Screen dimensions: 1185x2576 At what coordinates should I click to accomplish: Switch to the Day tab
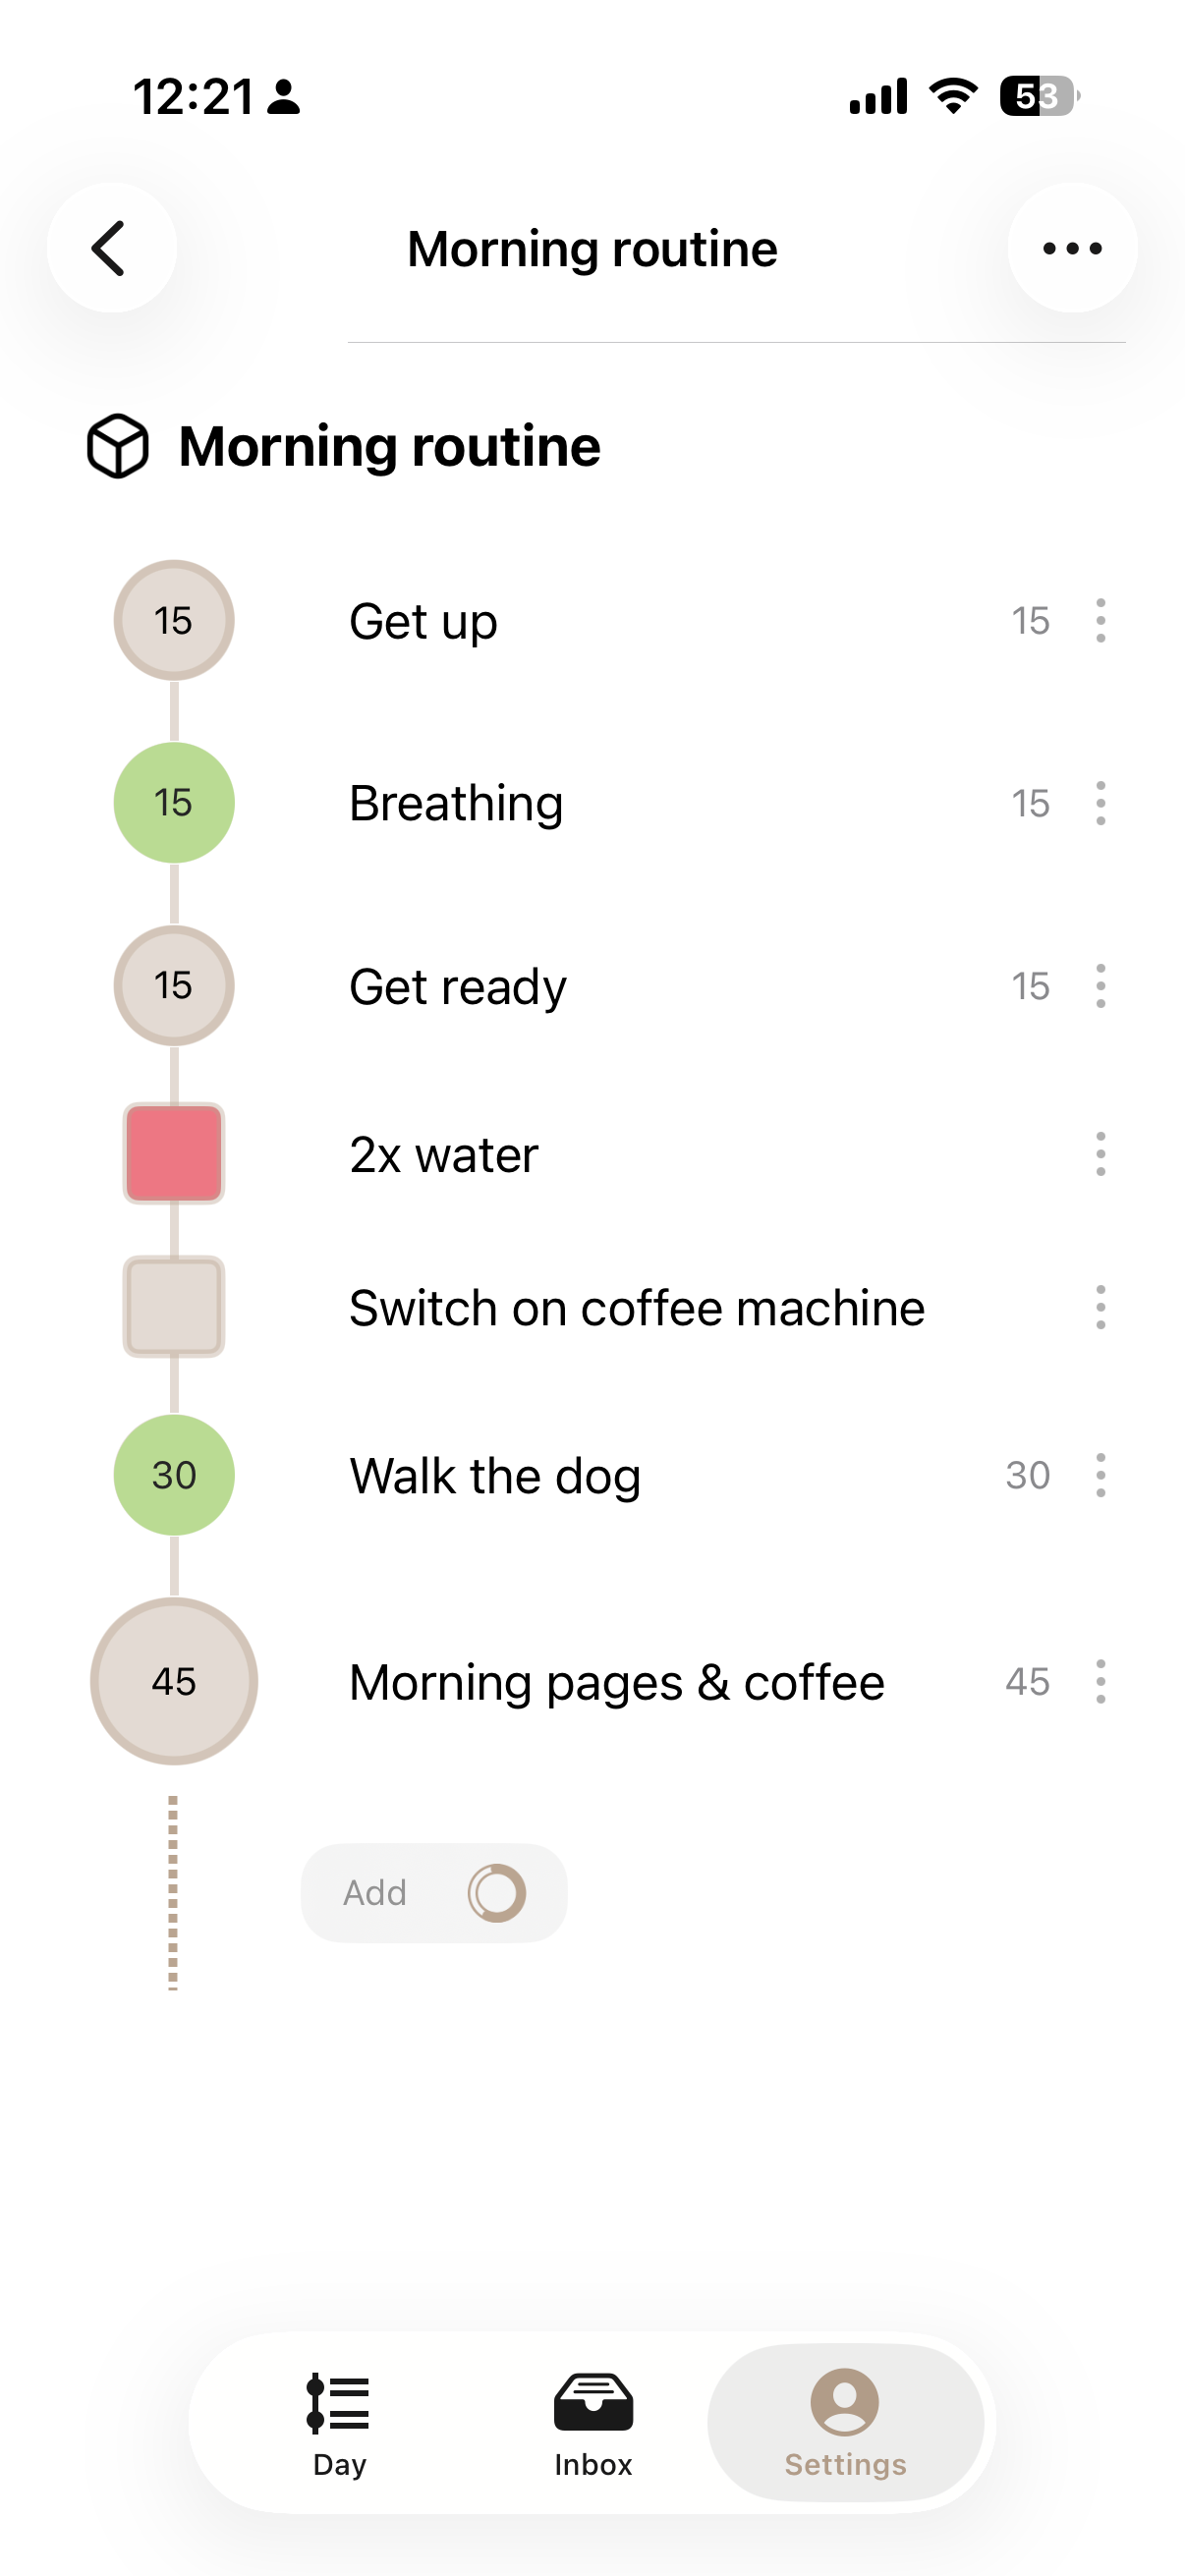tap(339, 2421)
